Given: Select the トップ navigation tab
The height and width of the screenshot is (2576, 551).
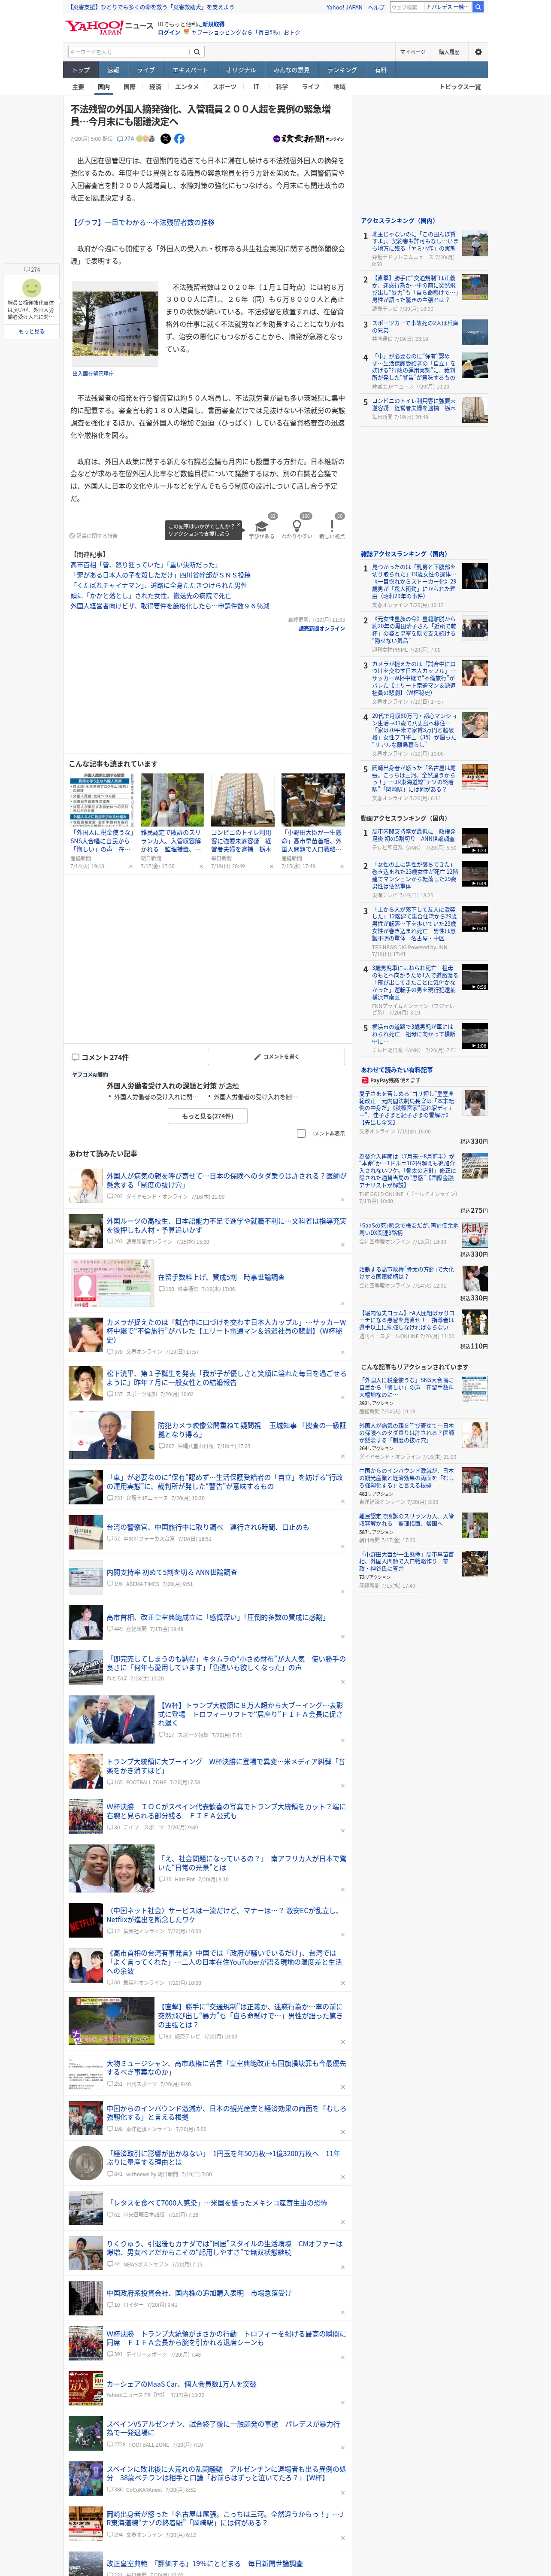Looking at the screenshot, I should tap(81, 70).
